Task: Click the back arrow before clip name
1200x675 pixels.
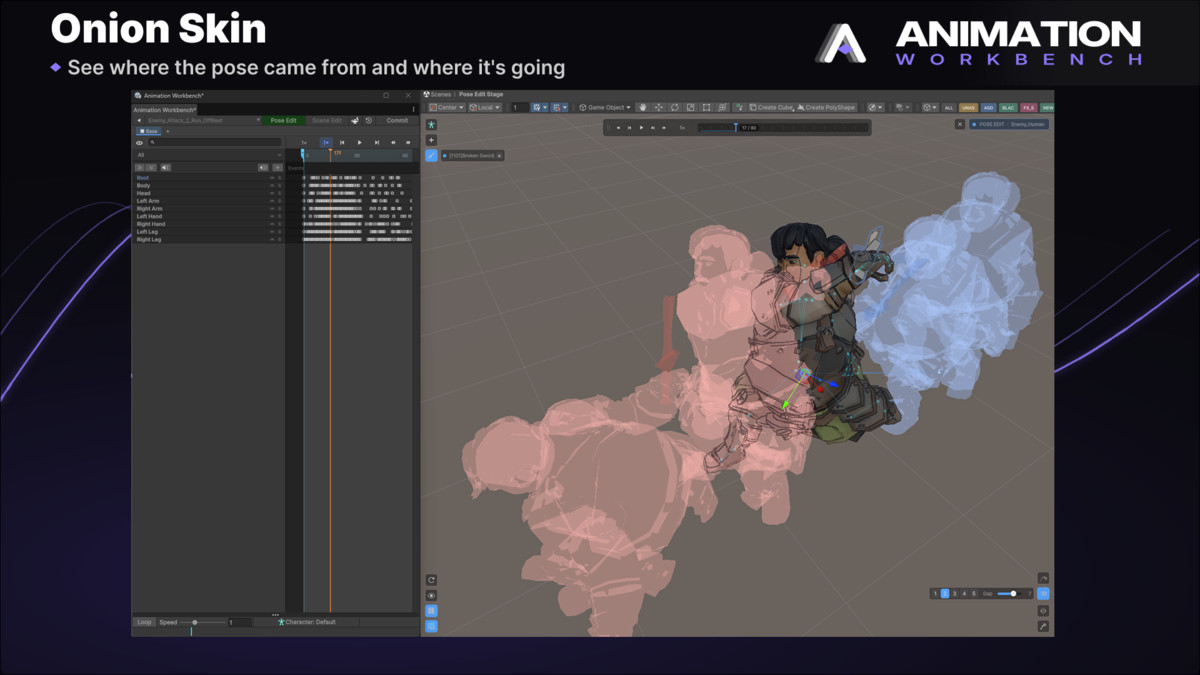Action: point(139,120)
